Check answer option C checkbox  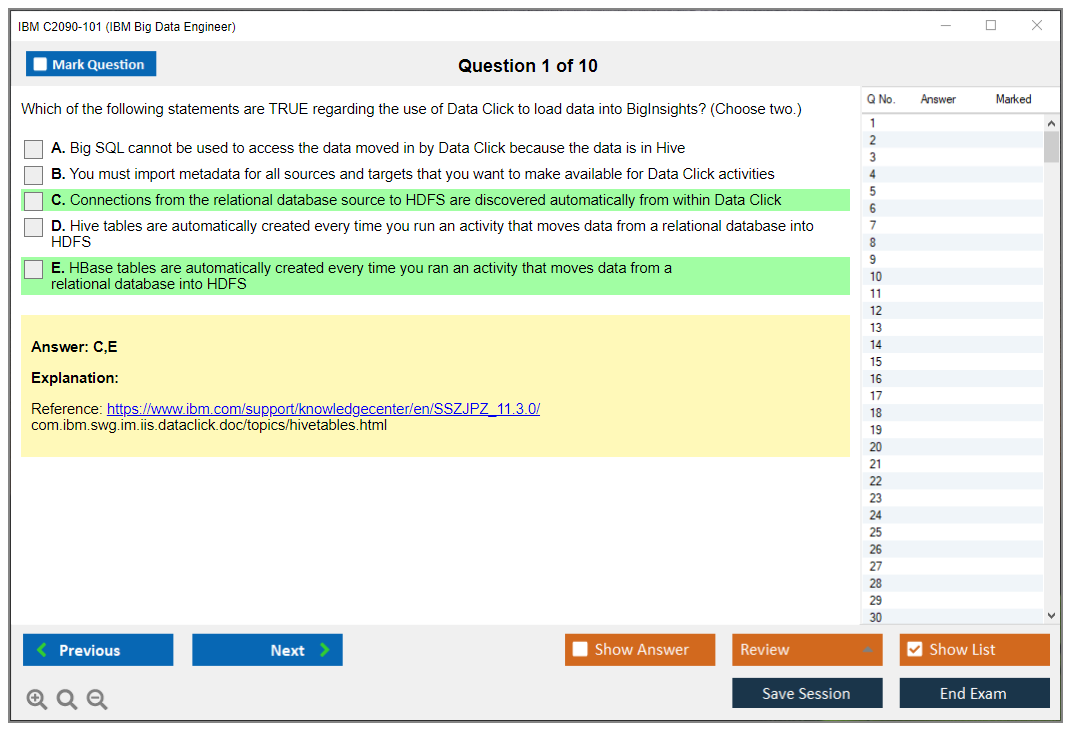34,201
